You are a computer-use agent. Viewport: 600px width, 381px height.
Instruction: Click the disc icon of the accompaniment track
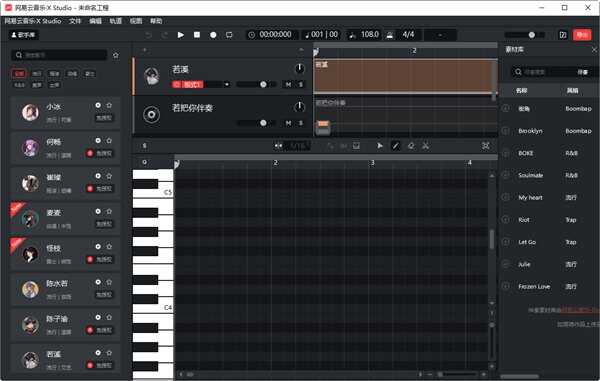[x=152, y=114]
